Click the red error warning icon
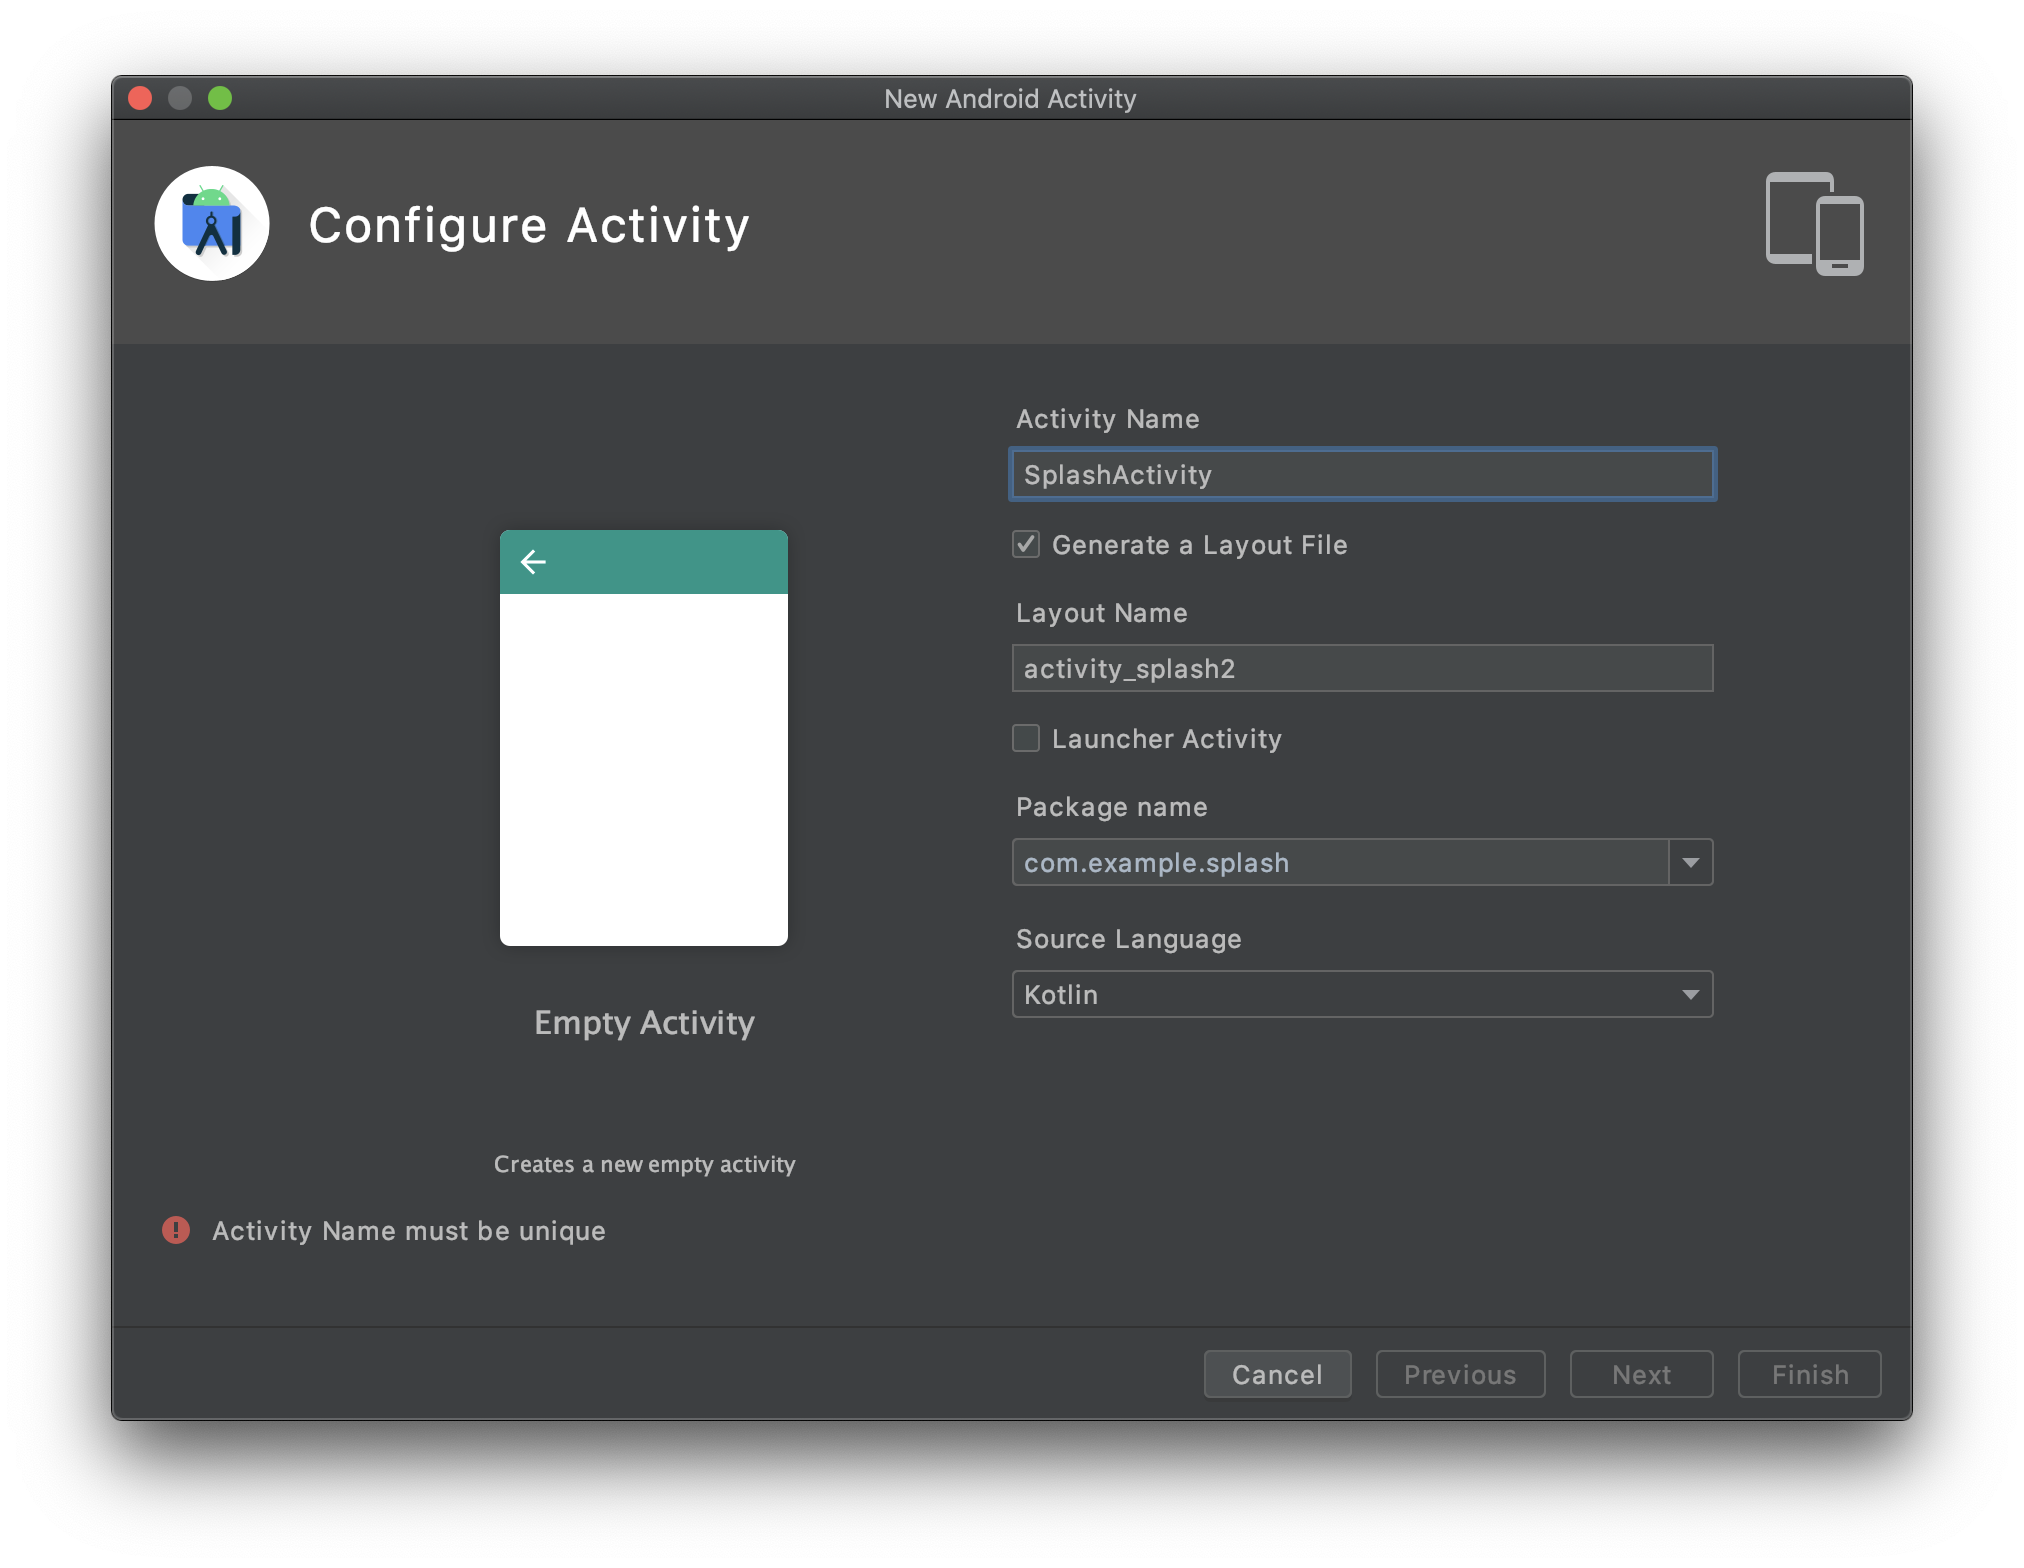The image size is (2024, 1568). pyautogui.click(x=176, y=1230)
